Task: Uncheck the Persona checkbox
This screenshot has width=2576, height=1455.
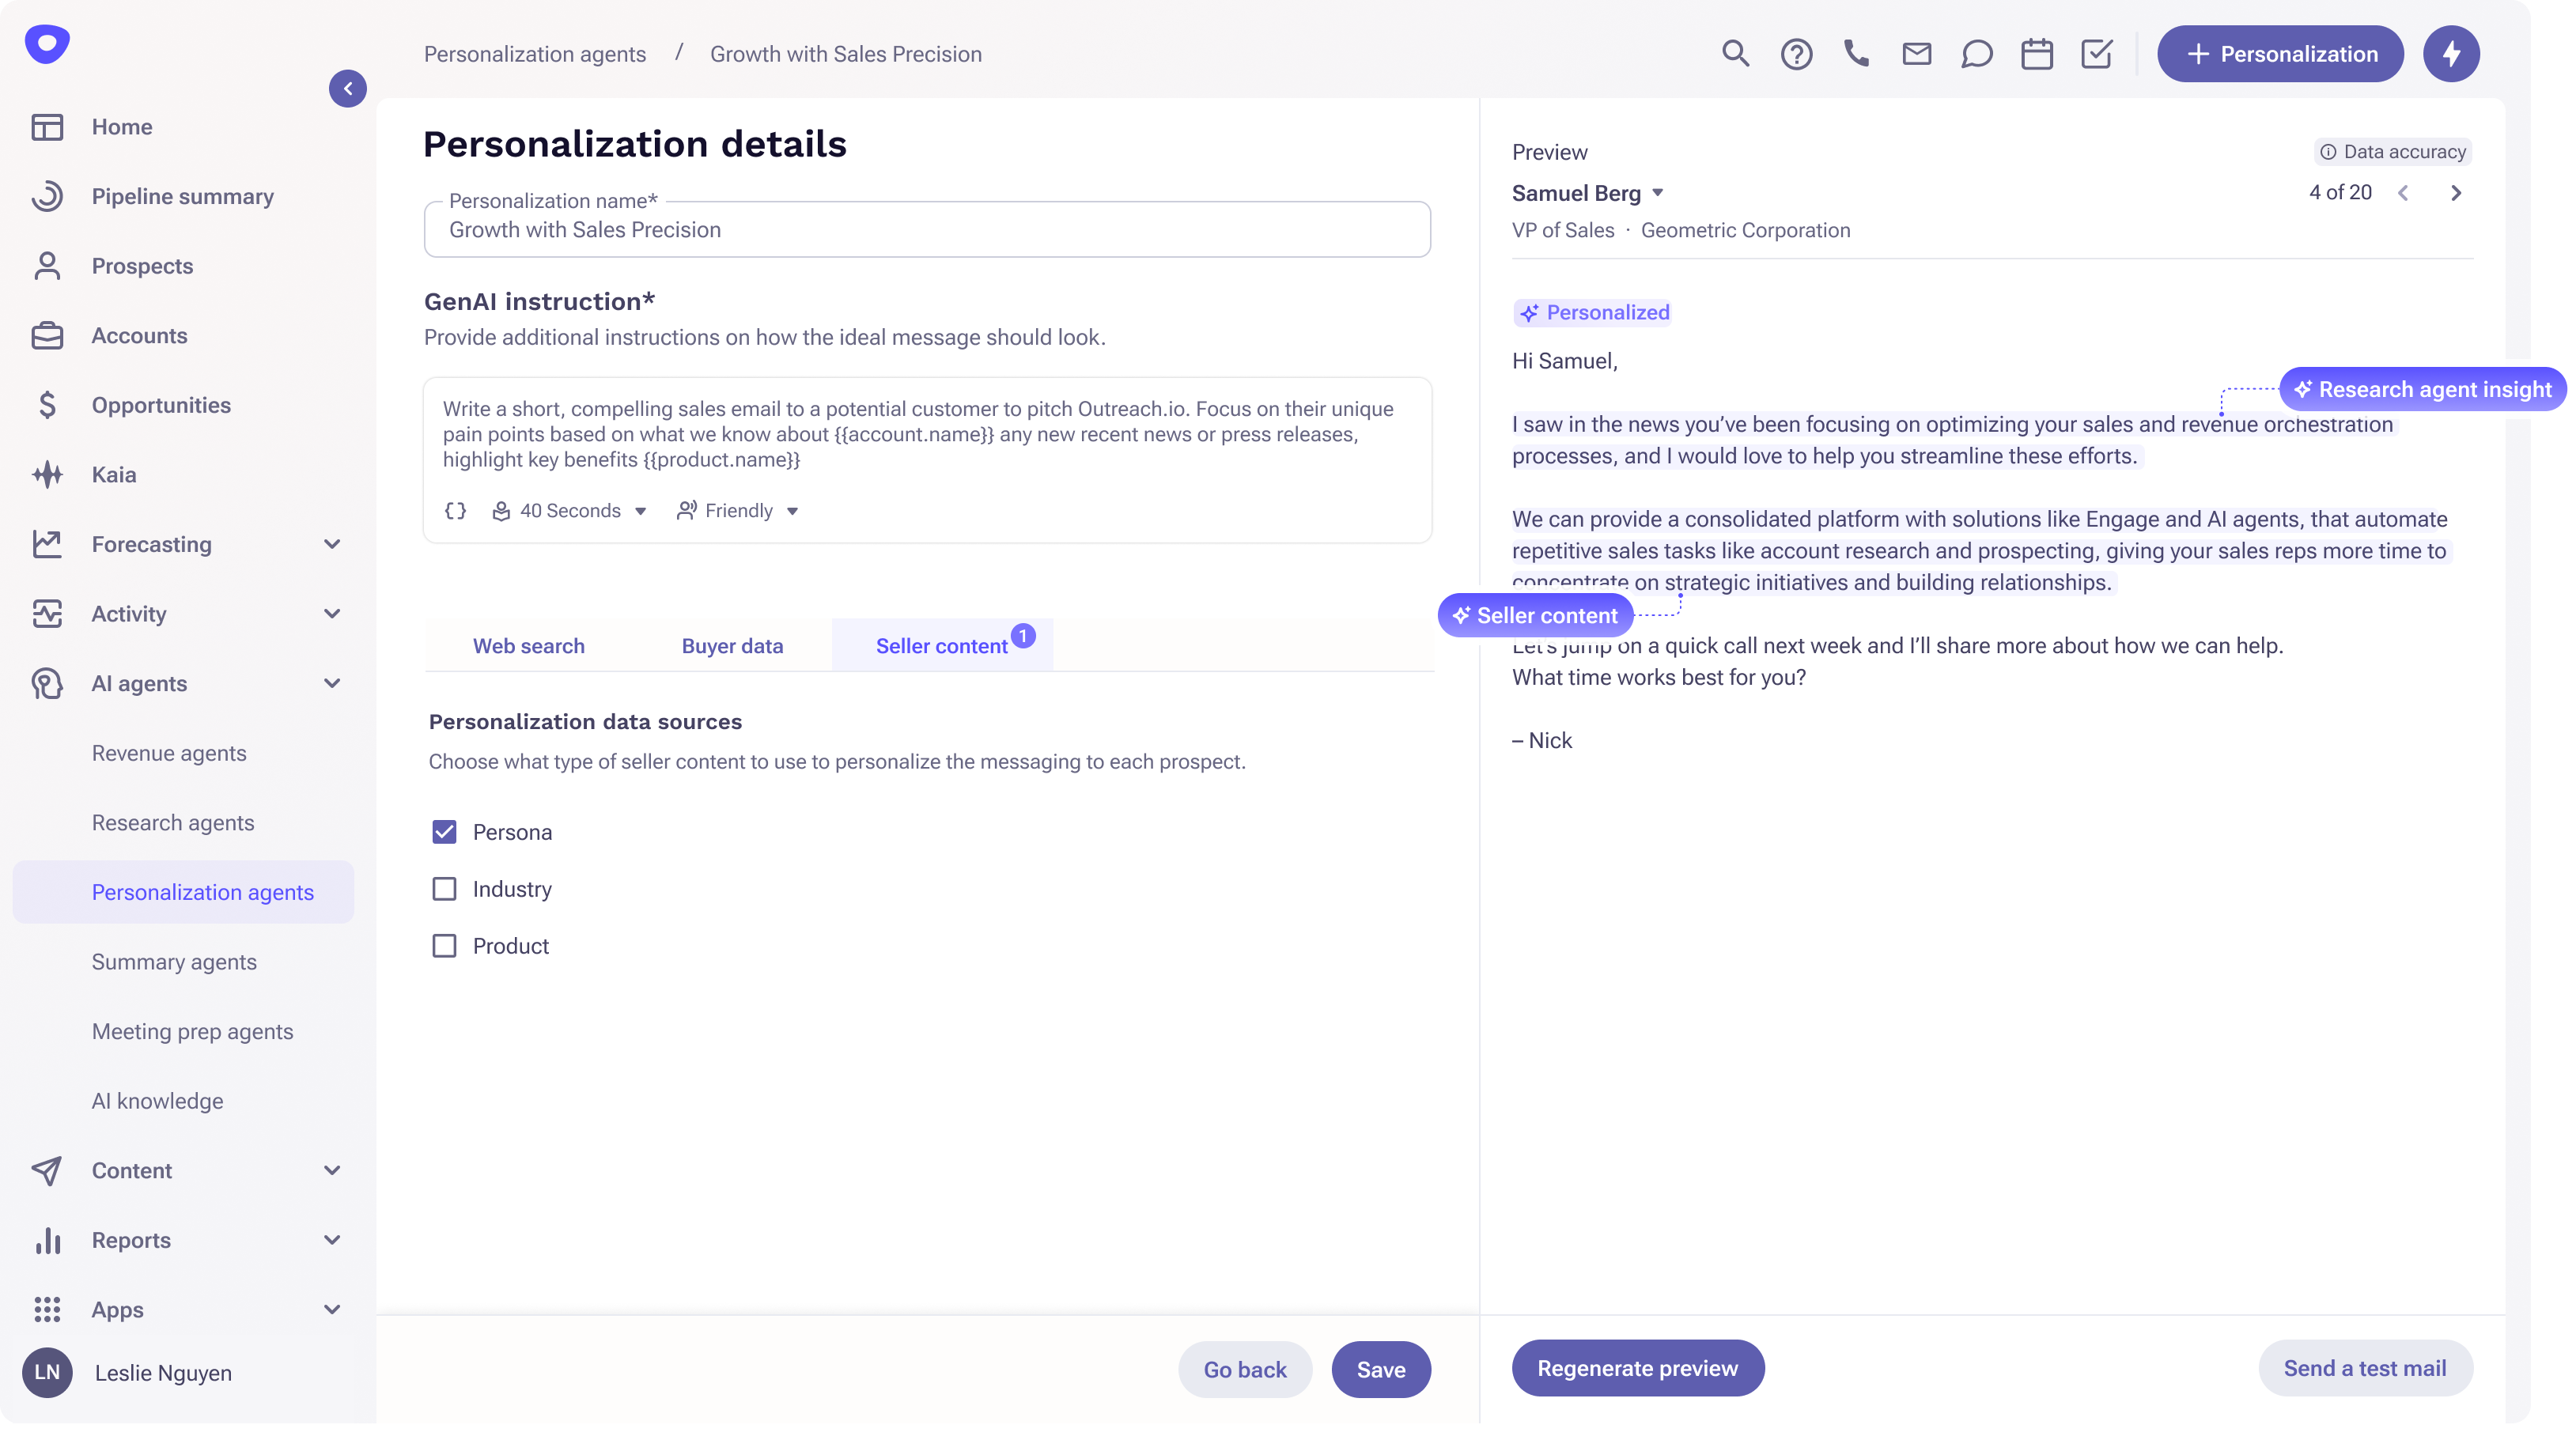Action: coord(444,832)
